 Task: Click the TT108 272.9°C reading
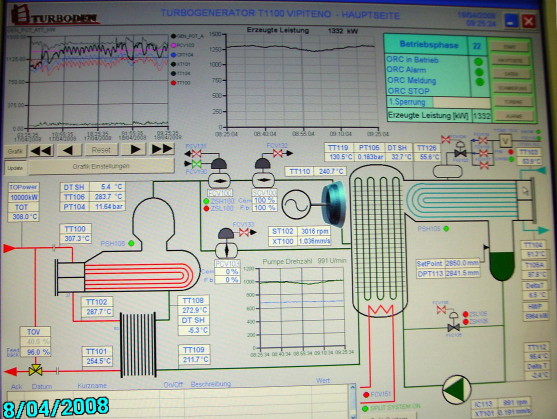pos(194,310)
